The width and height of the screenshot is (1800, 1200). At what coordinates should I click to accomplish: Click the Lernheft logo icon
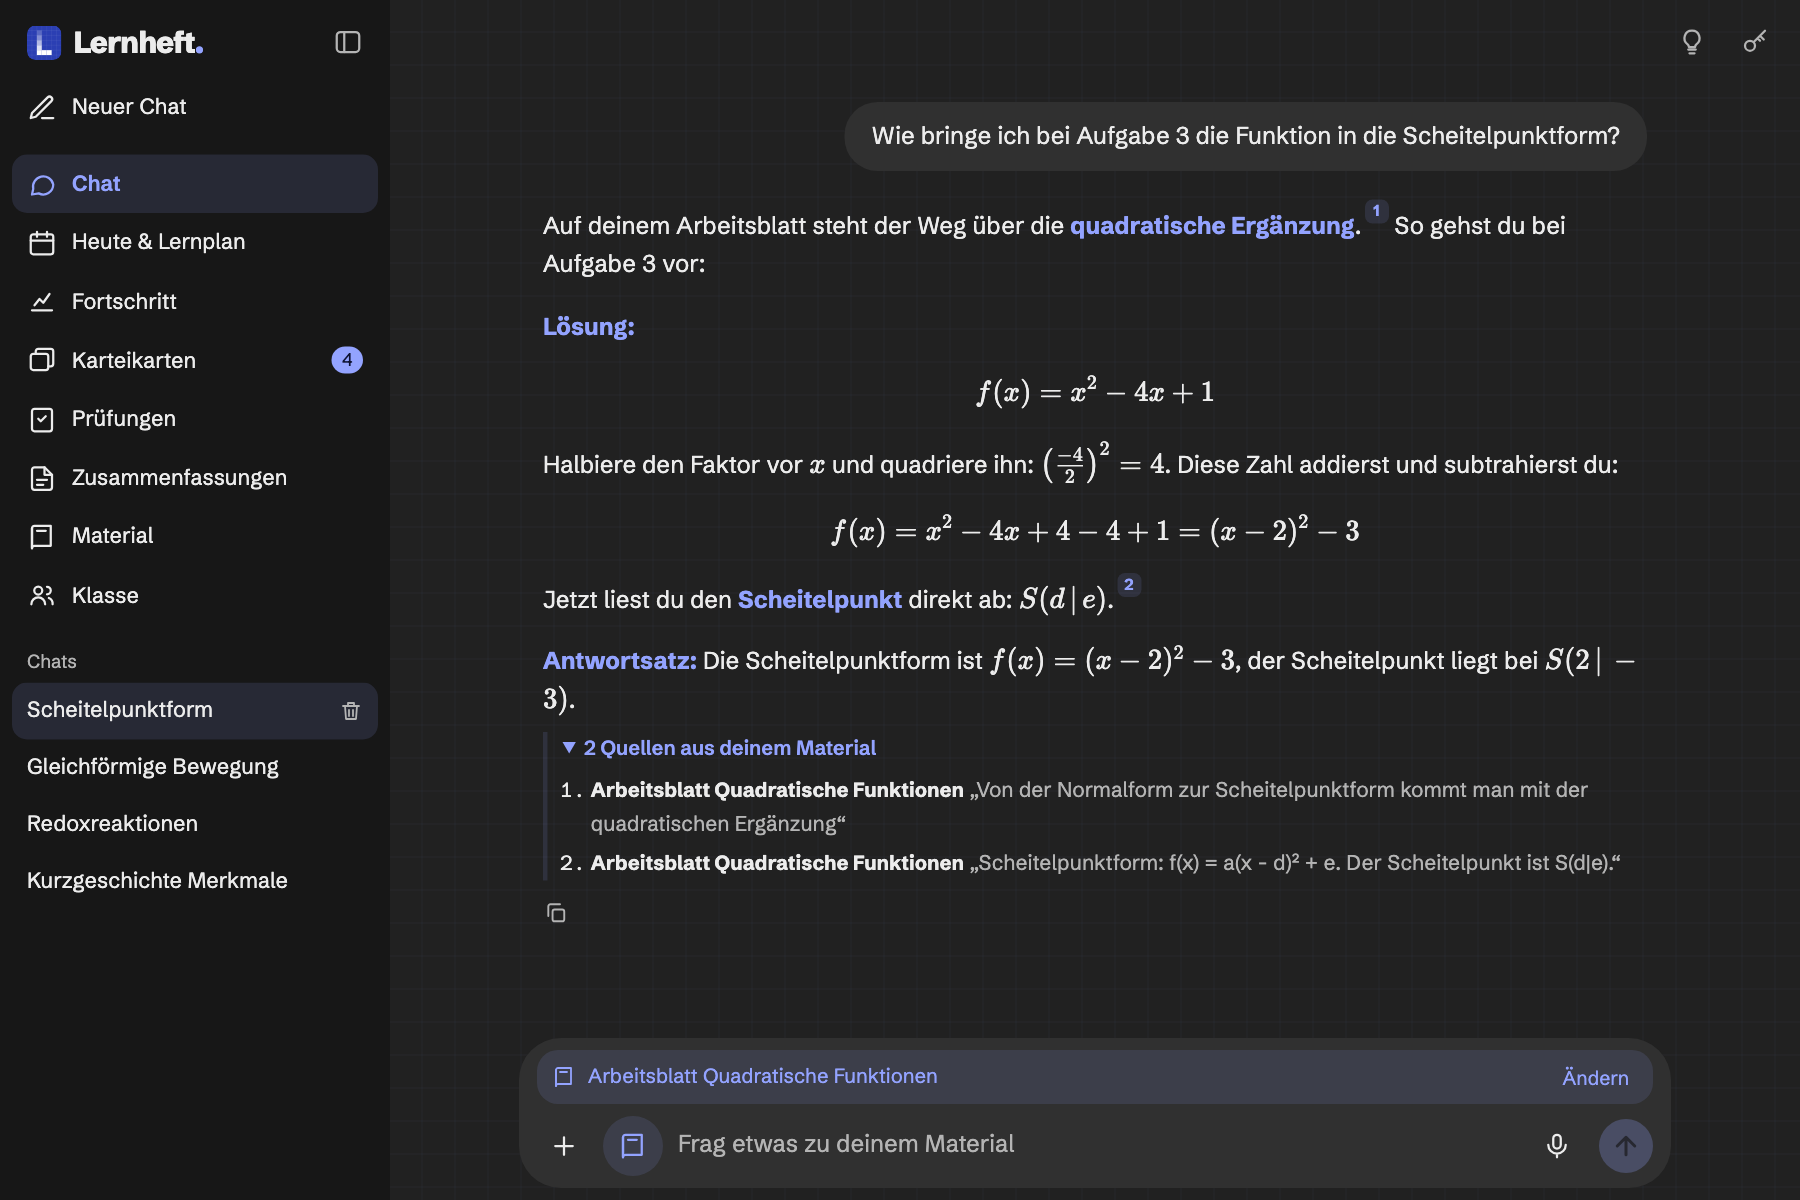tap(44, 43)
